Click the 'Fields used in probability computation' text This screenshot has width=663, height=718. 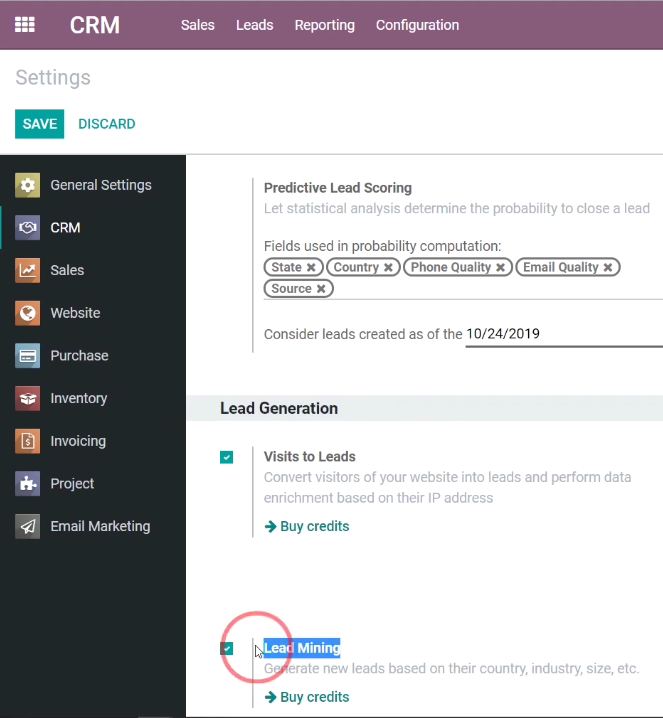(382, 246)
